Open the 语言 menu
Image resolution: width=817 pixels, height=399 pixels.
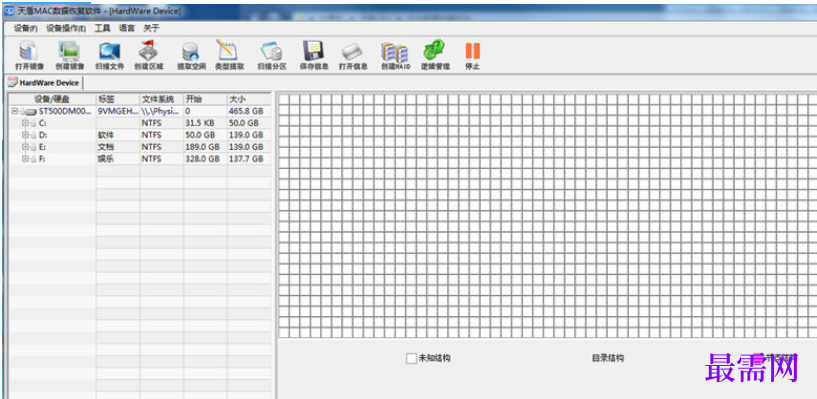click(127, 29)
